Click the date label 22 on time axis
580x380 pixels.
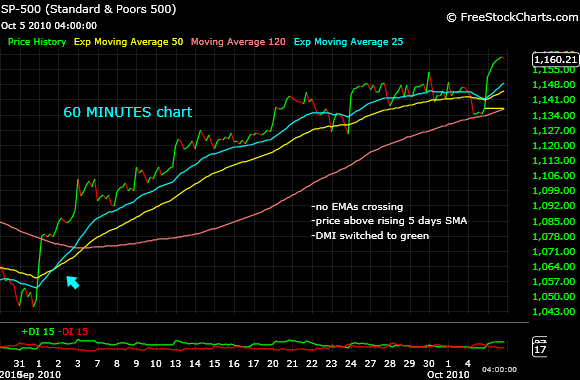312,364
